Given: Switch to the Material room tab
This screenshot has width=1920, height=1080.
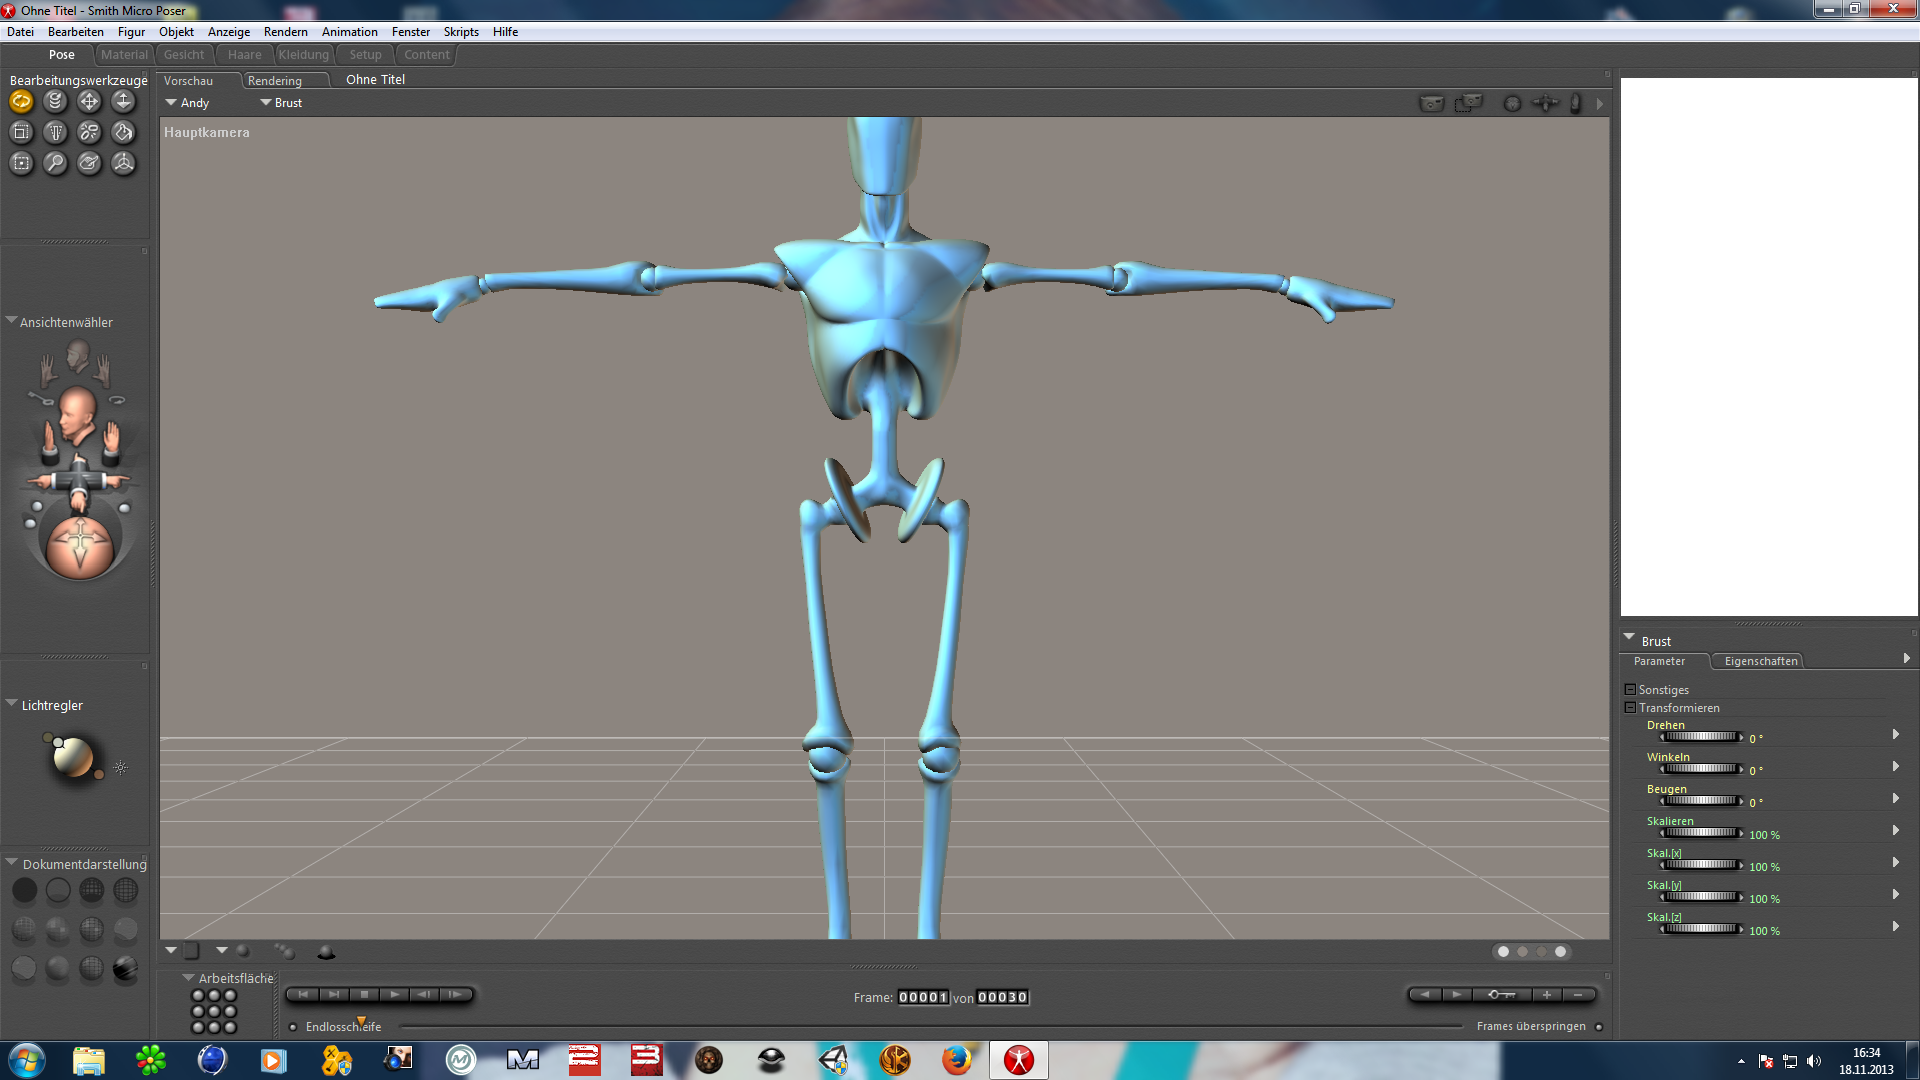Looking at the screenshot, I should 124,55.
